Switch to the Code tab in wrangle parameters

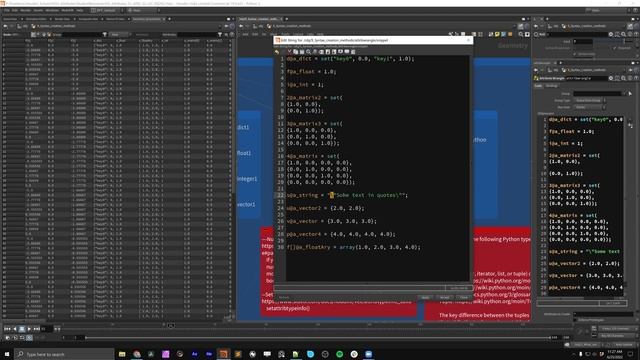(x=539, y=86)
